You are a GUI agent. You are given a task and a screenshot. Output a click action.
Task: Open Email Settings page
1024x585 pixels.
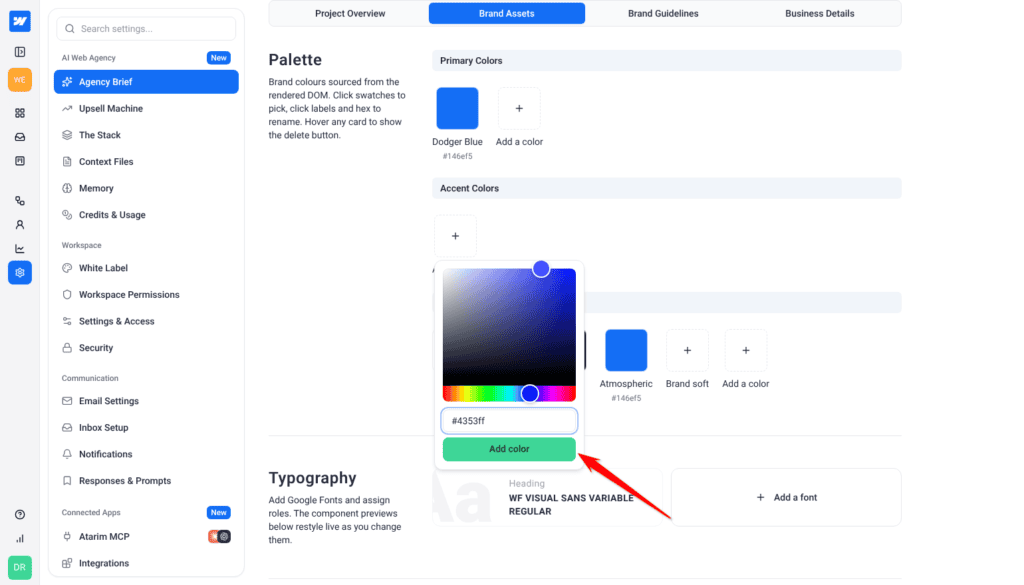146,401
